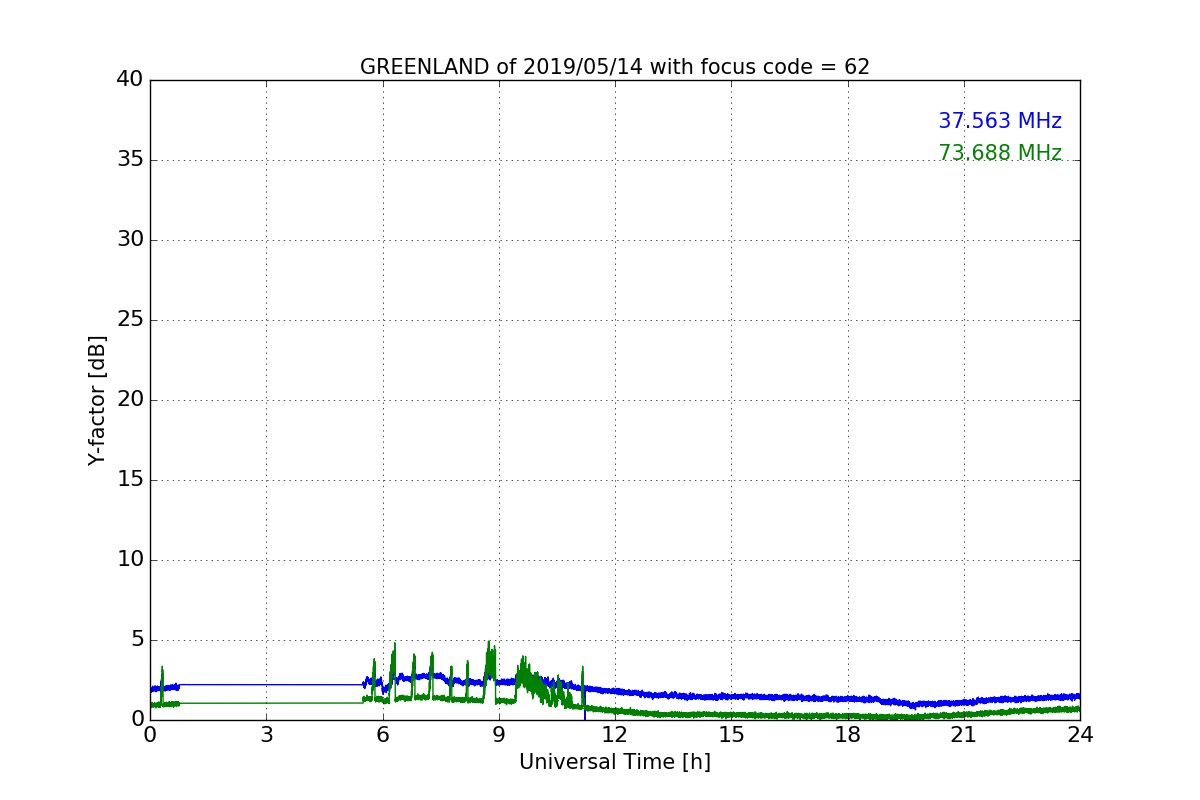This screenshot has height=800, width=1200.
Task: Click the y-axis tick label 10
Action: [130, 560]
